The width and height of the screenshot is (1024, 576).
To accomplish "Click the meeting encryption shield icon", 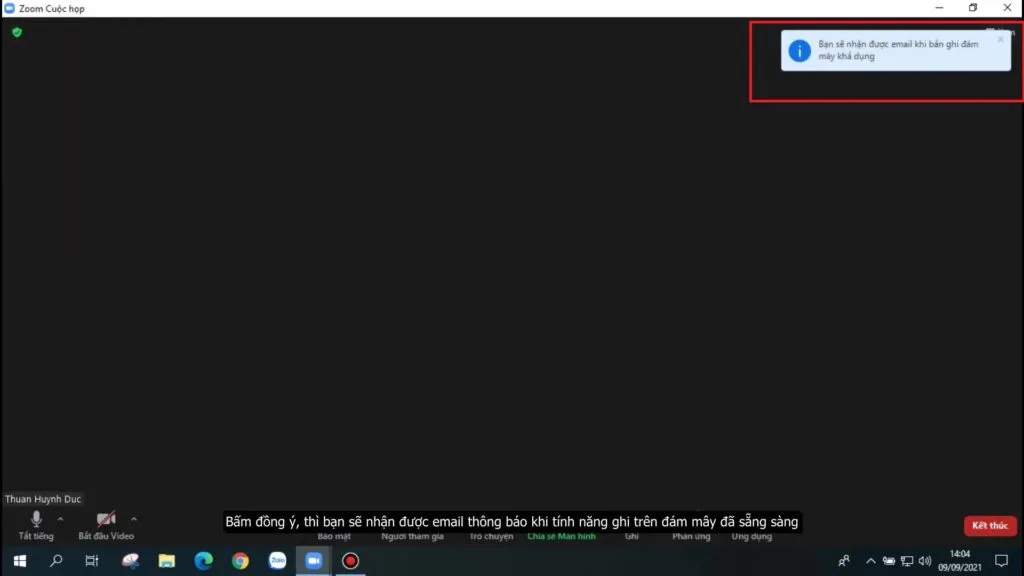I will click(x=16, y=32).
